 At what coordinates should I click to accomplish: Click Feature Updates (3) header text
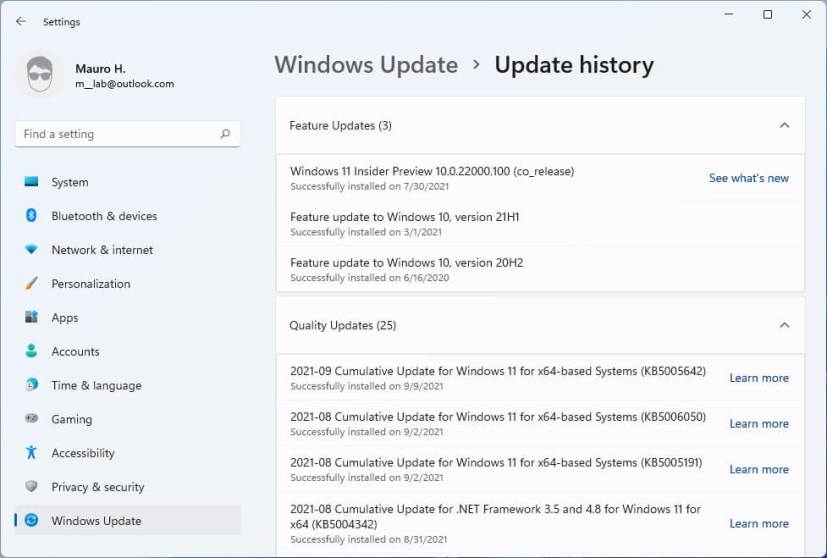coord(340,126)
